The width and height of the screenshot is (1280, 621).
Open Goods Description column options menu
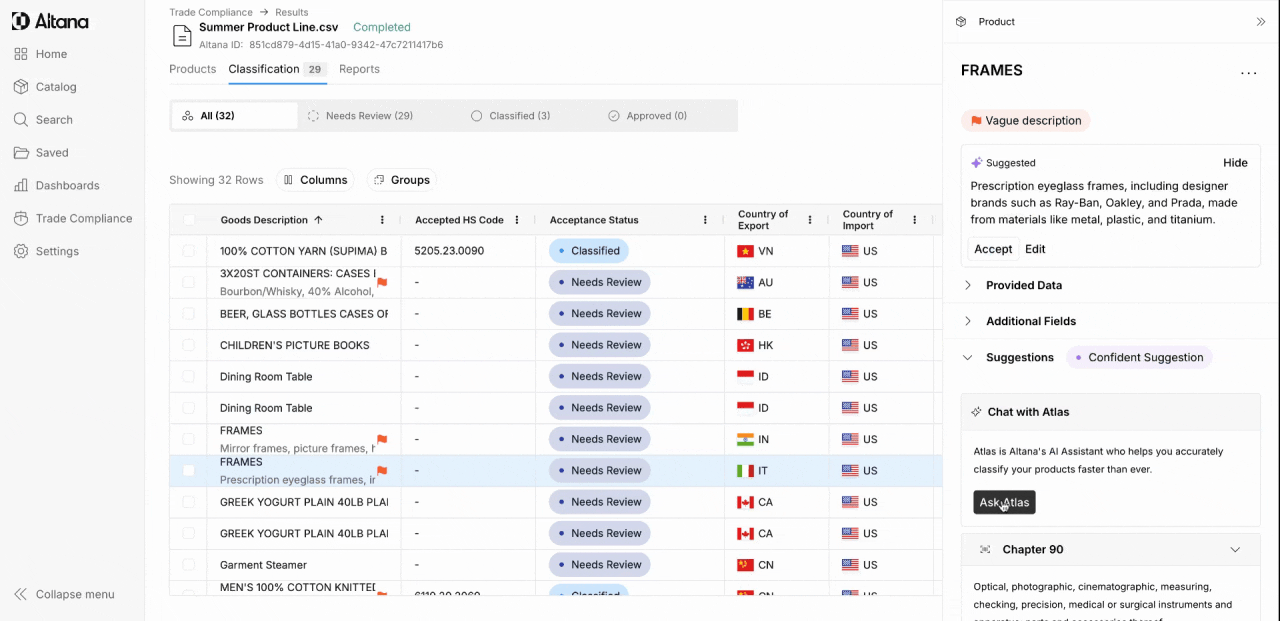pos(382,220)
